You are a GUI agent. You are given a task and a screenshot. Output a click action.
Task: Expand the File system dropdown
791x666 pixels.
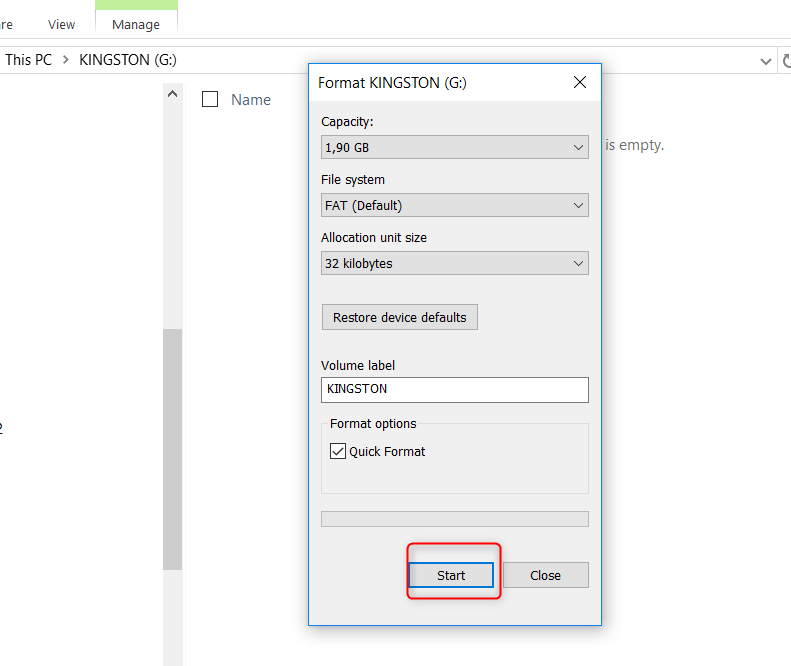pyautogui.click(x=454, y=205)
